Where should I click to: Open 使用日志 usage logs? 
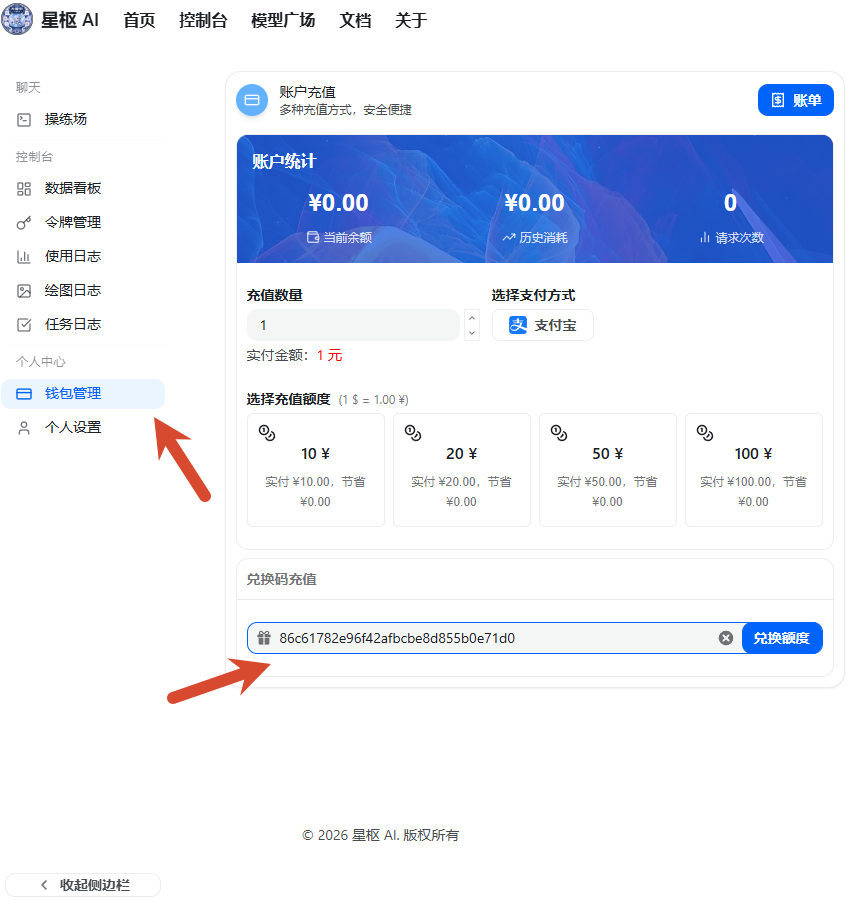pyautogui.click(x=72, y=256)
